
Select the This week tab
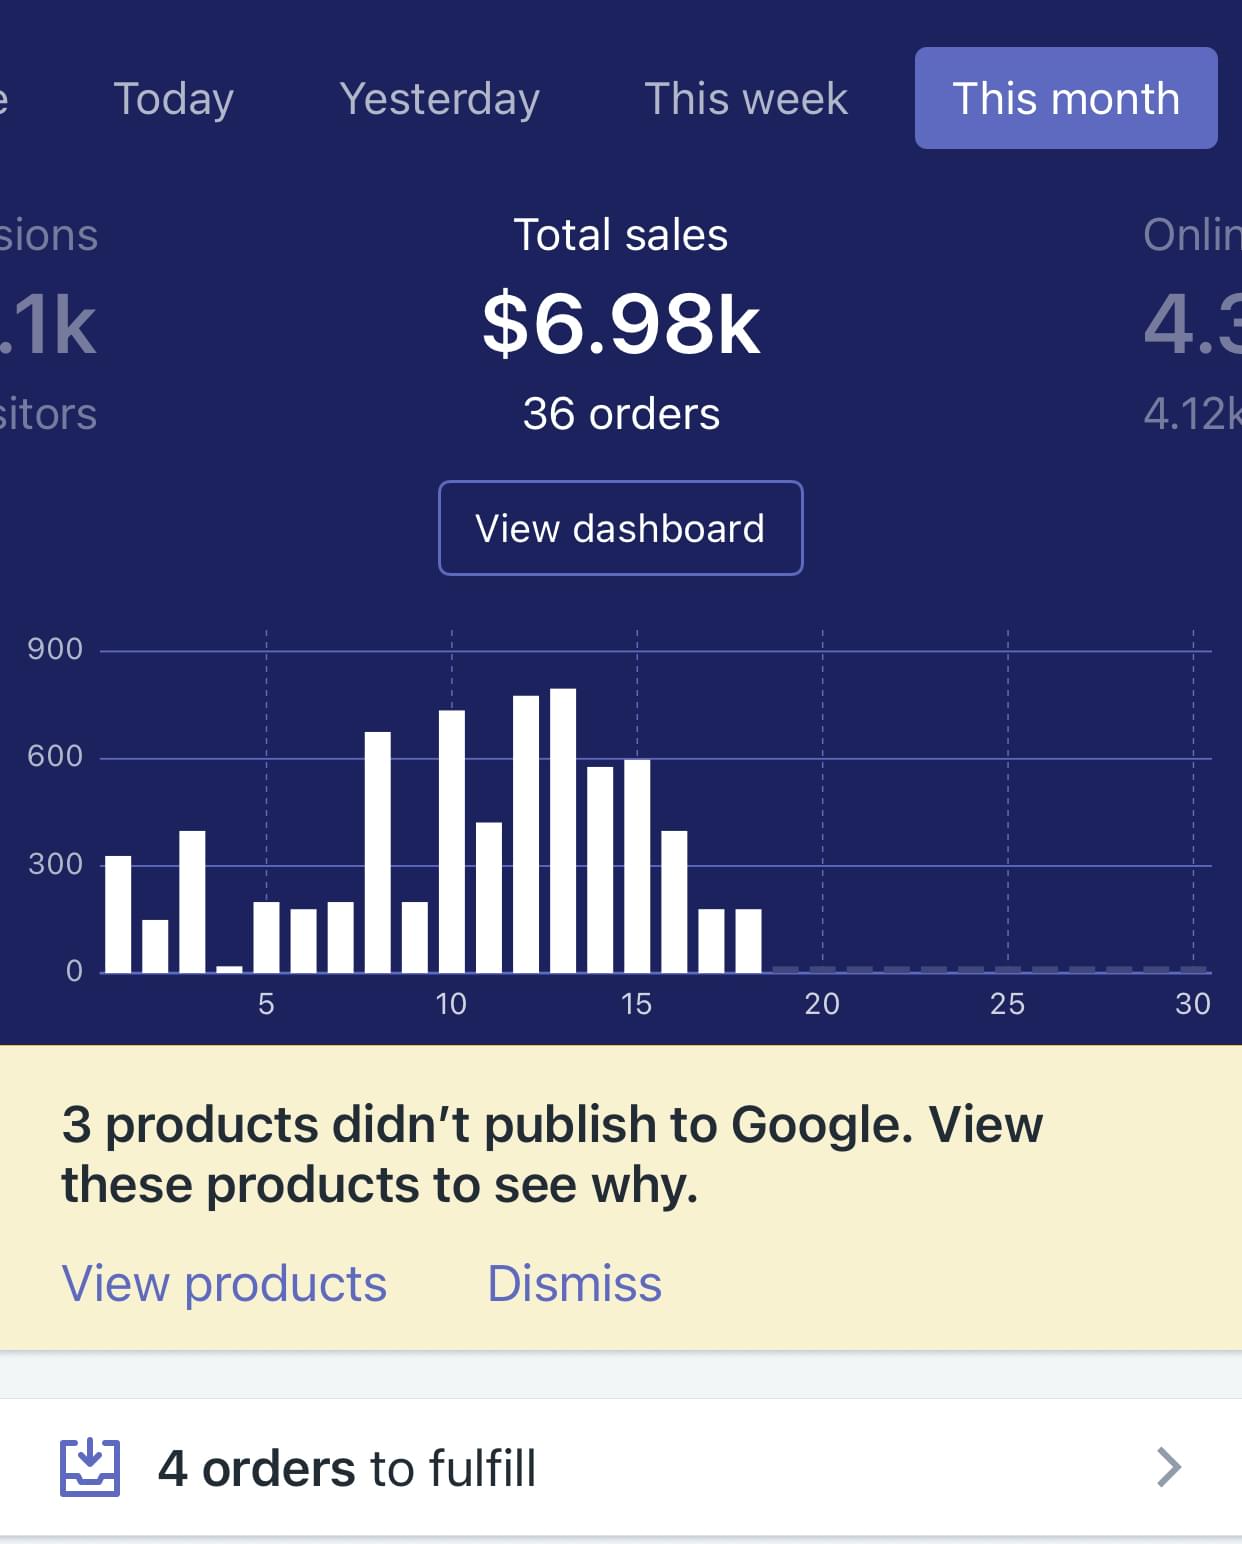pyautogui.click(x=745, y=99)
